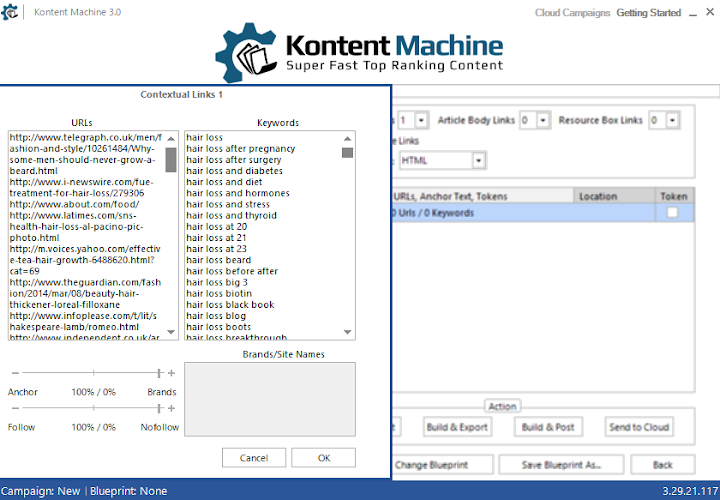Click the Back button
The height and width of the screenshot is (500, 720).
point(662,465)
